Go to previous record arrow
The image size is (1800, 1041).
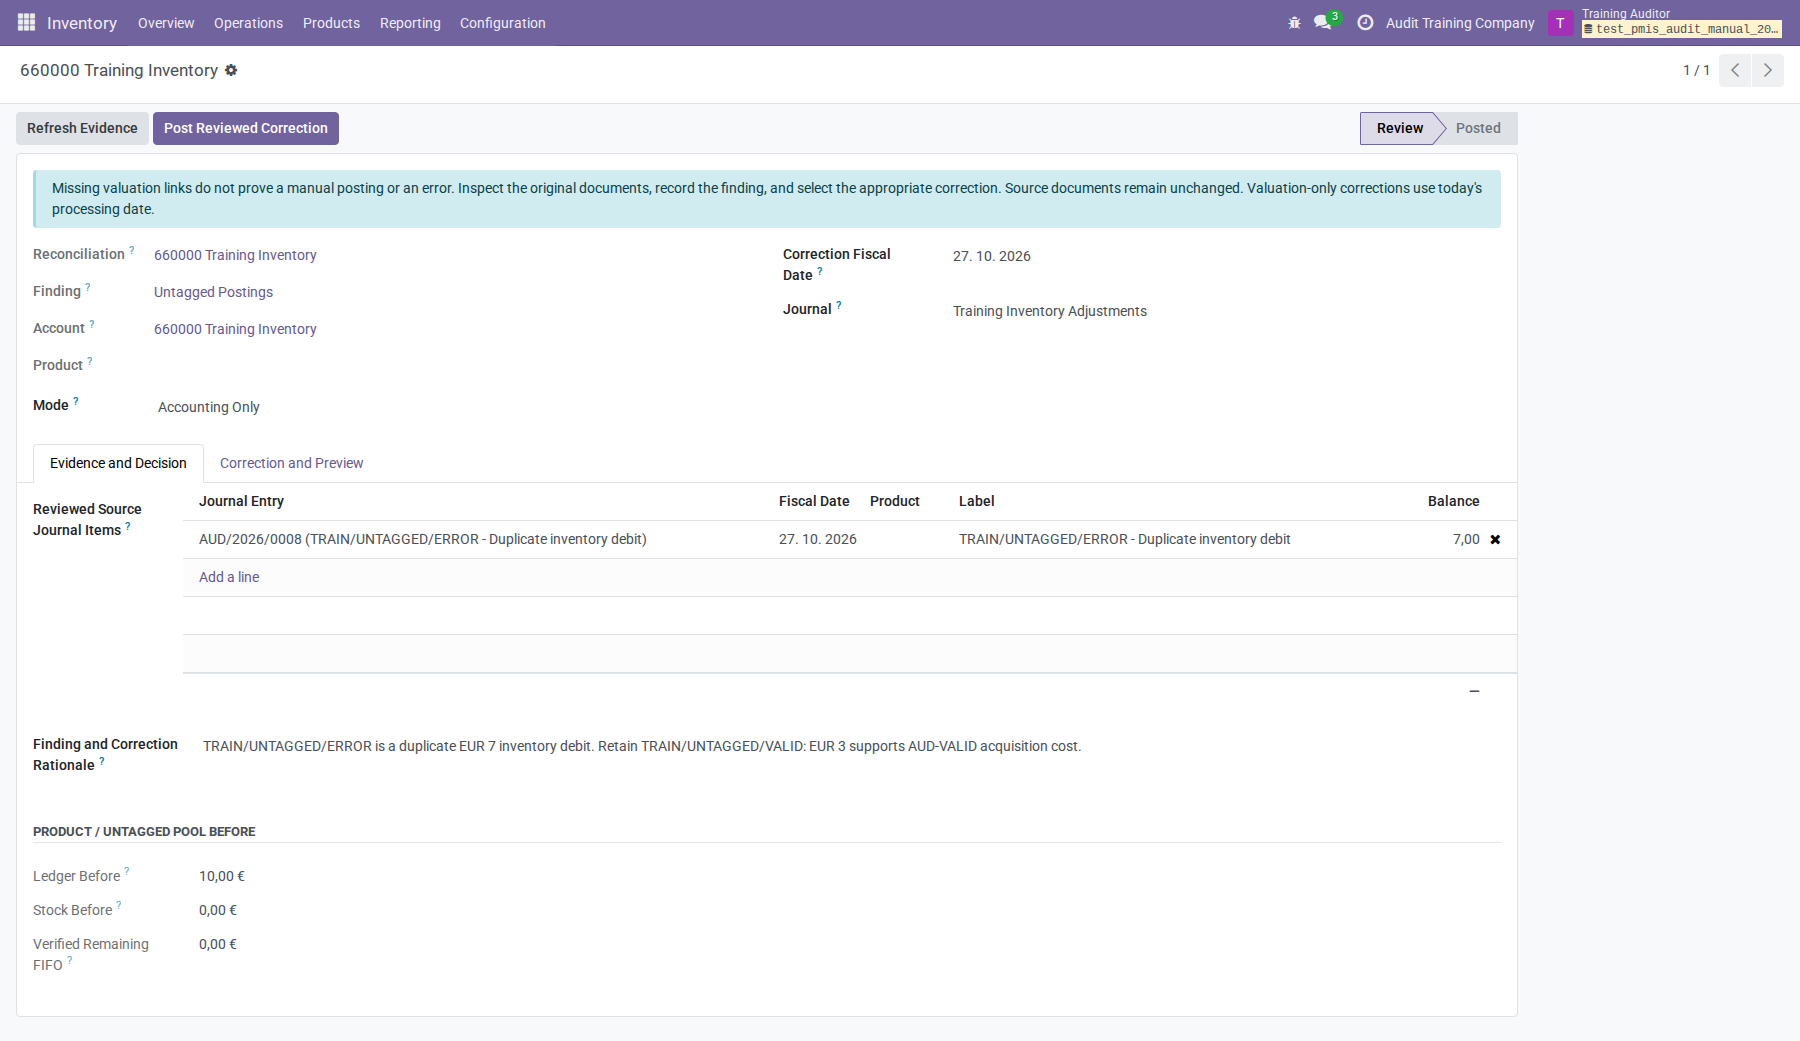click(1735, 70)
